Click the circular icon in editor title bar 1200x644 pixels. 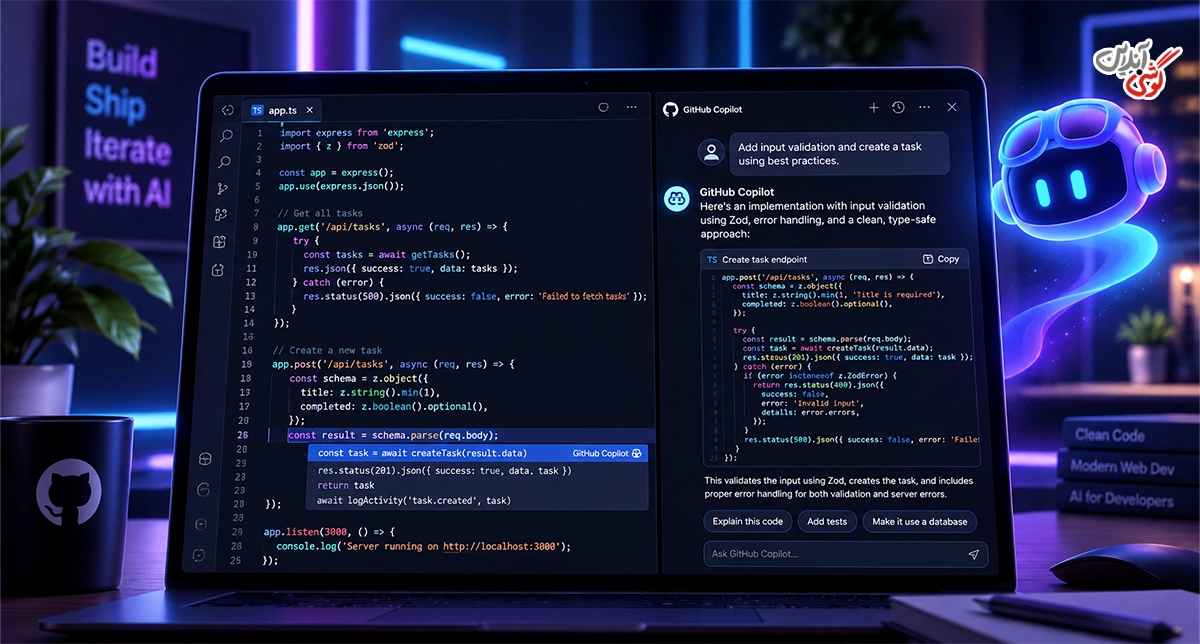pyautogui.click(x=603, y=107)
